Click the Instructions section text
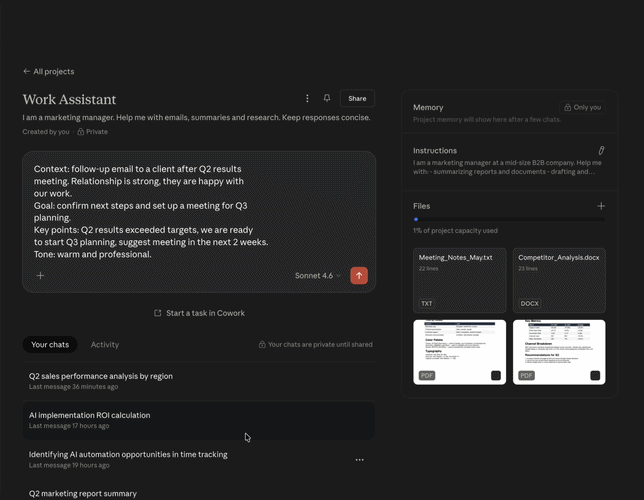 tap(507, 167)
